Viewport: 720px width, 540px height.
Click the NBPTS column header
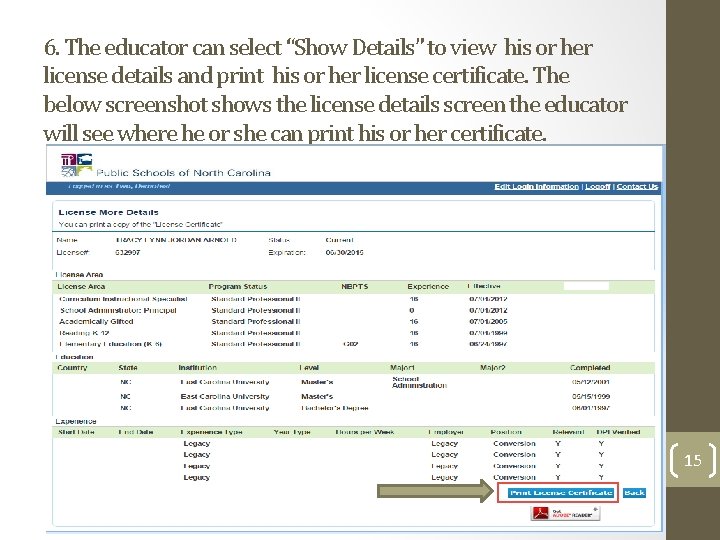coord(354,287)
